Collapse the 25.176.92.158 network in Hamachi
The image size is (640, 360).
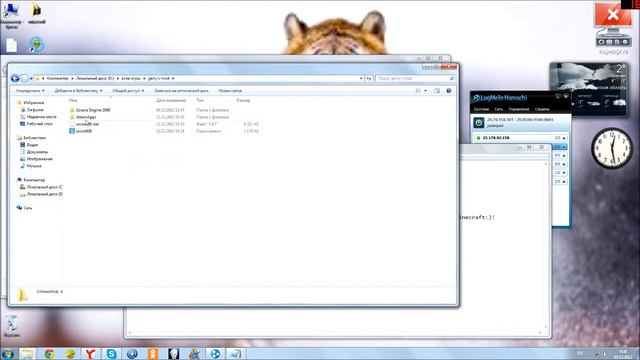(564, 138)
